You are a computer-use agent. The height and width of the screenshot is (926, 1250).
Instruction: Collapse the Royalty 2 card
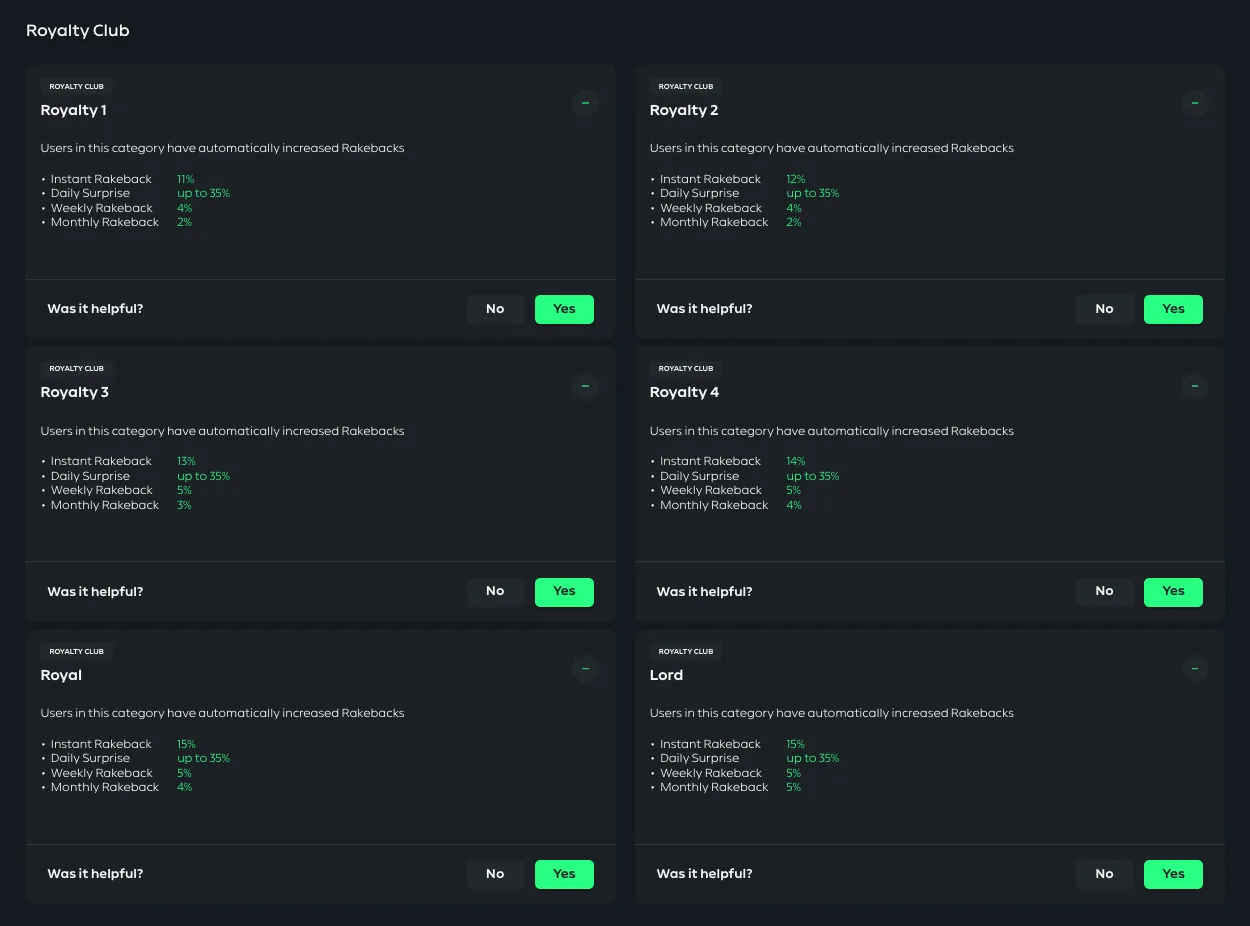(1194, 103)
